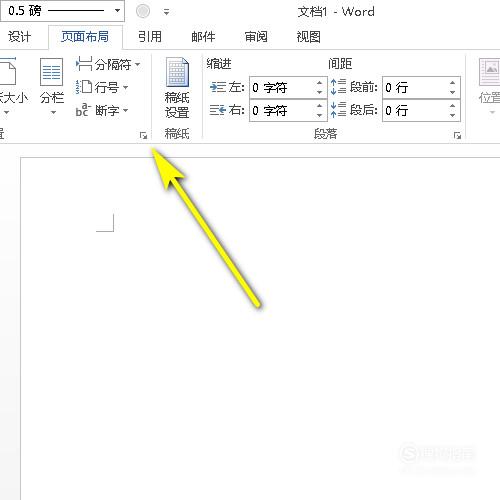Image resolution: width=500 pixels, height=500 pixels.
Task: Decrease the 段后 spacing value
Action: point(452,115)
